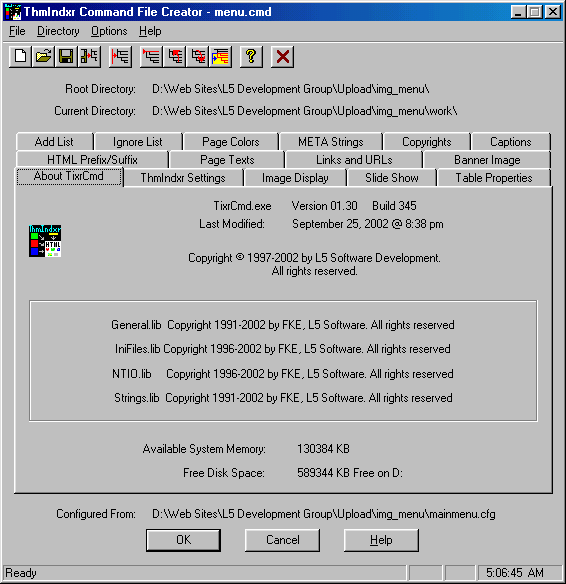Open the Links and URLs tab
566x584 pixels.
354,160
